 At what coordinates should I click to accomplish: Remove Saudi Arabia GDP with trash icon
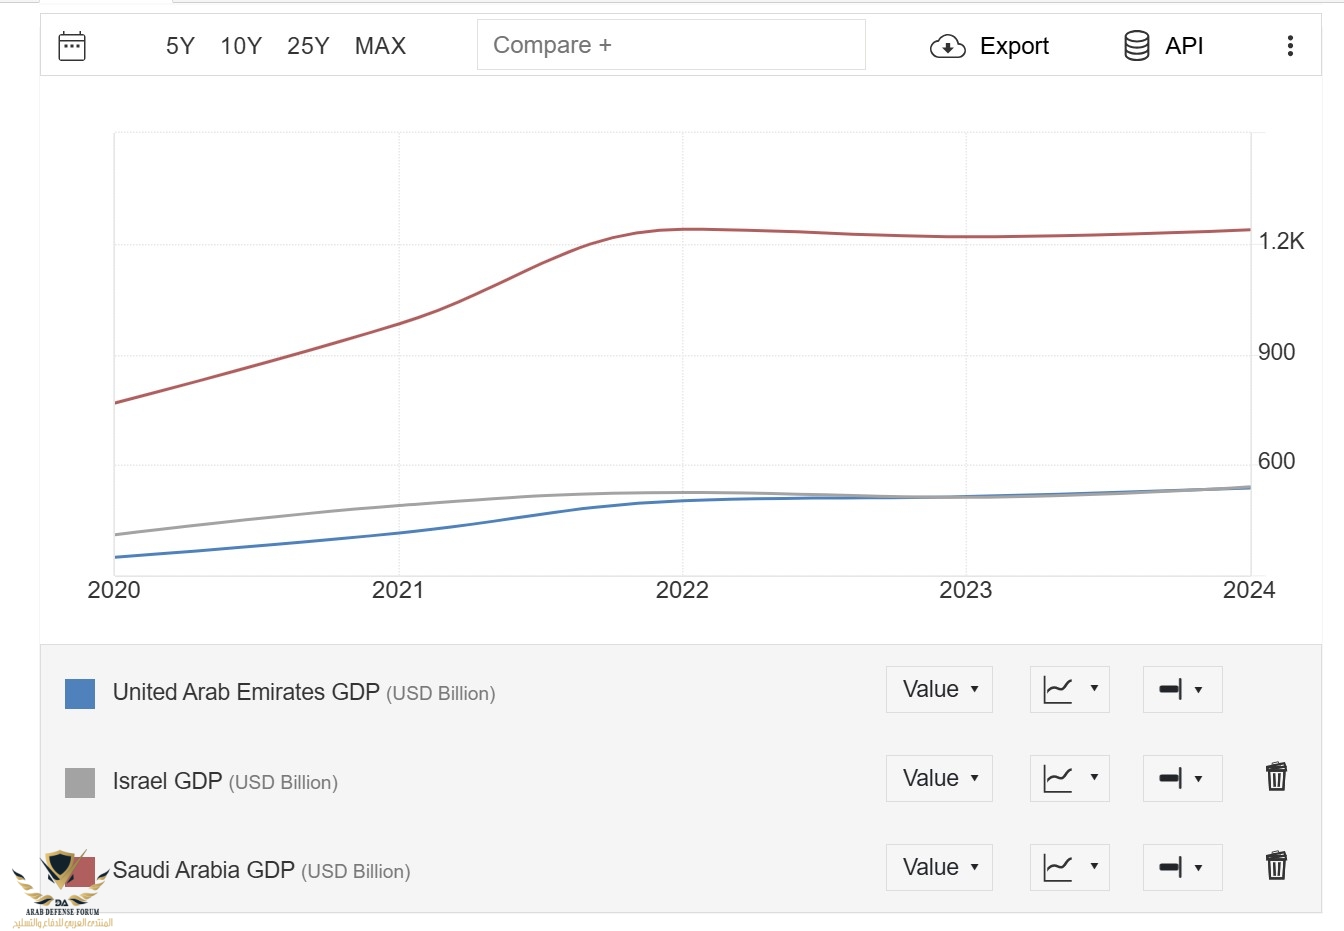point(1276,866)
